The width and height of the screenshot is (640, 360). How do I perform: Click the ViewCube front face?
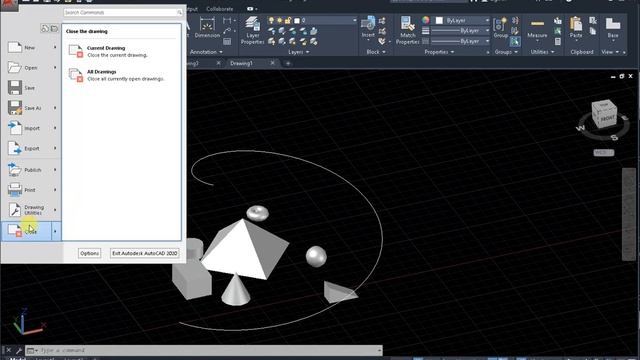[607, 119]
